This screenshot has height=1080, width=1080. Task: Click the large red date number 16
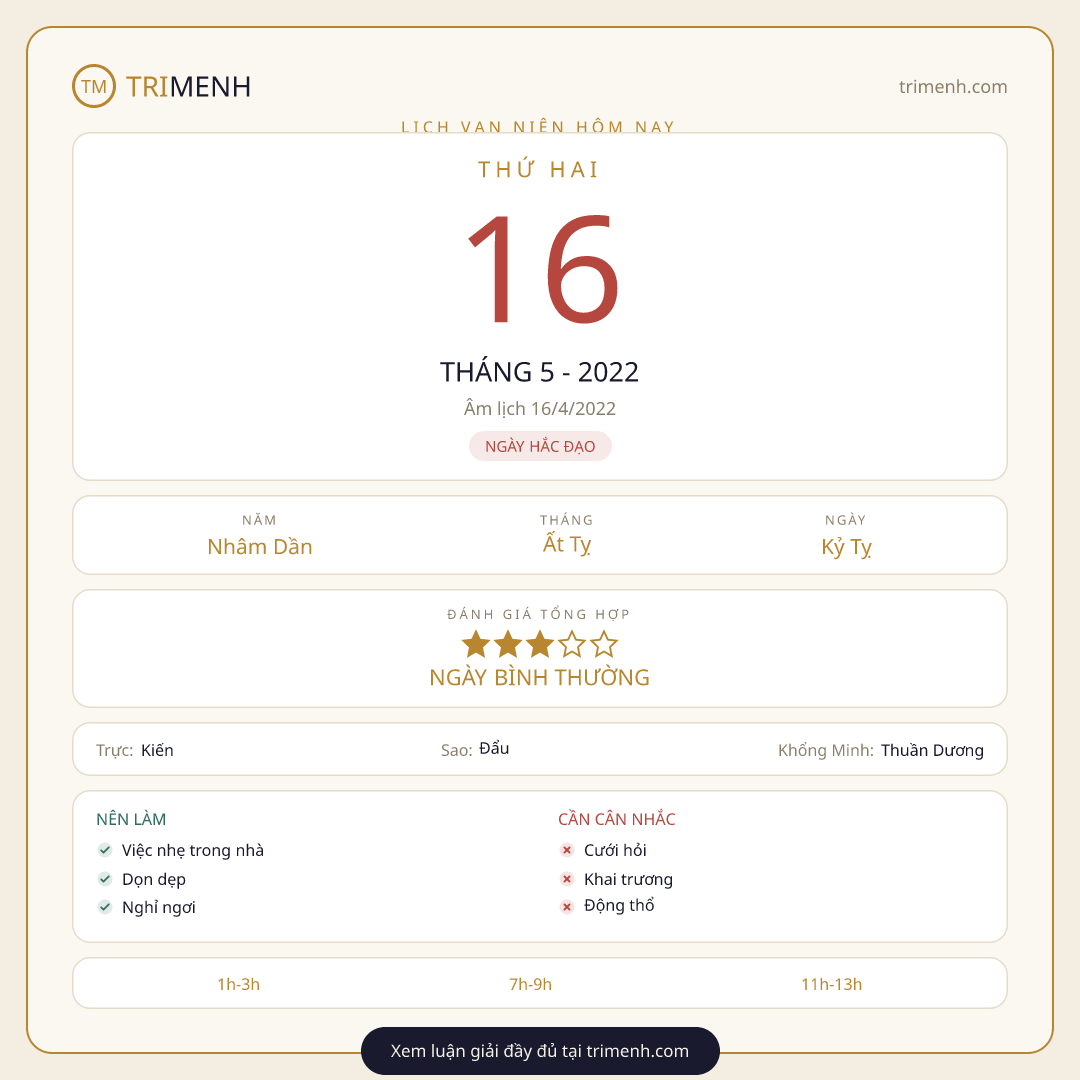(542, 269)
